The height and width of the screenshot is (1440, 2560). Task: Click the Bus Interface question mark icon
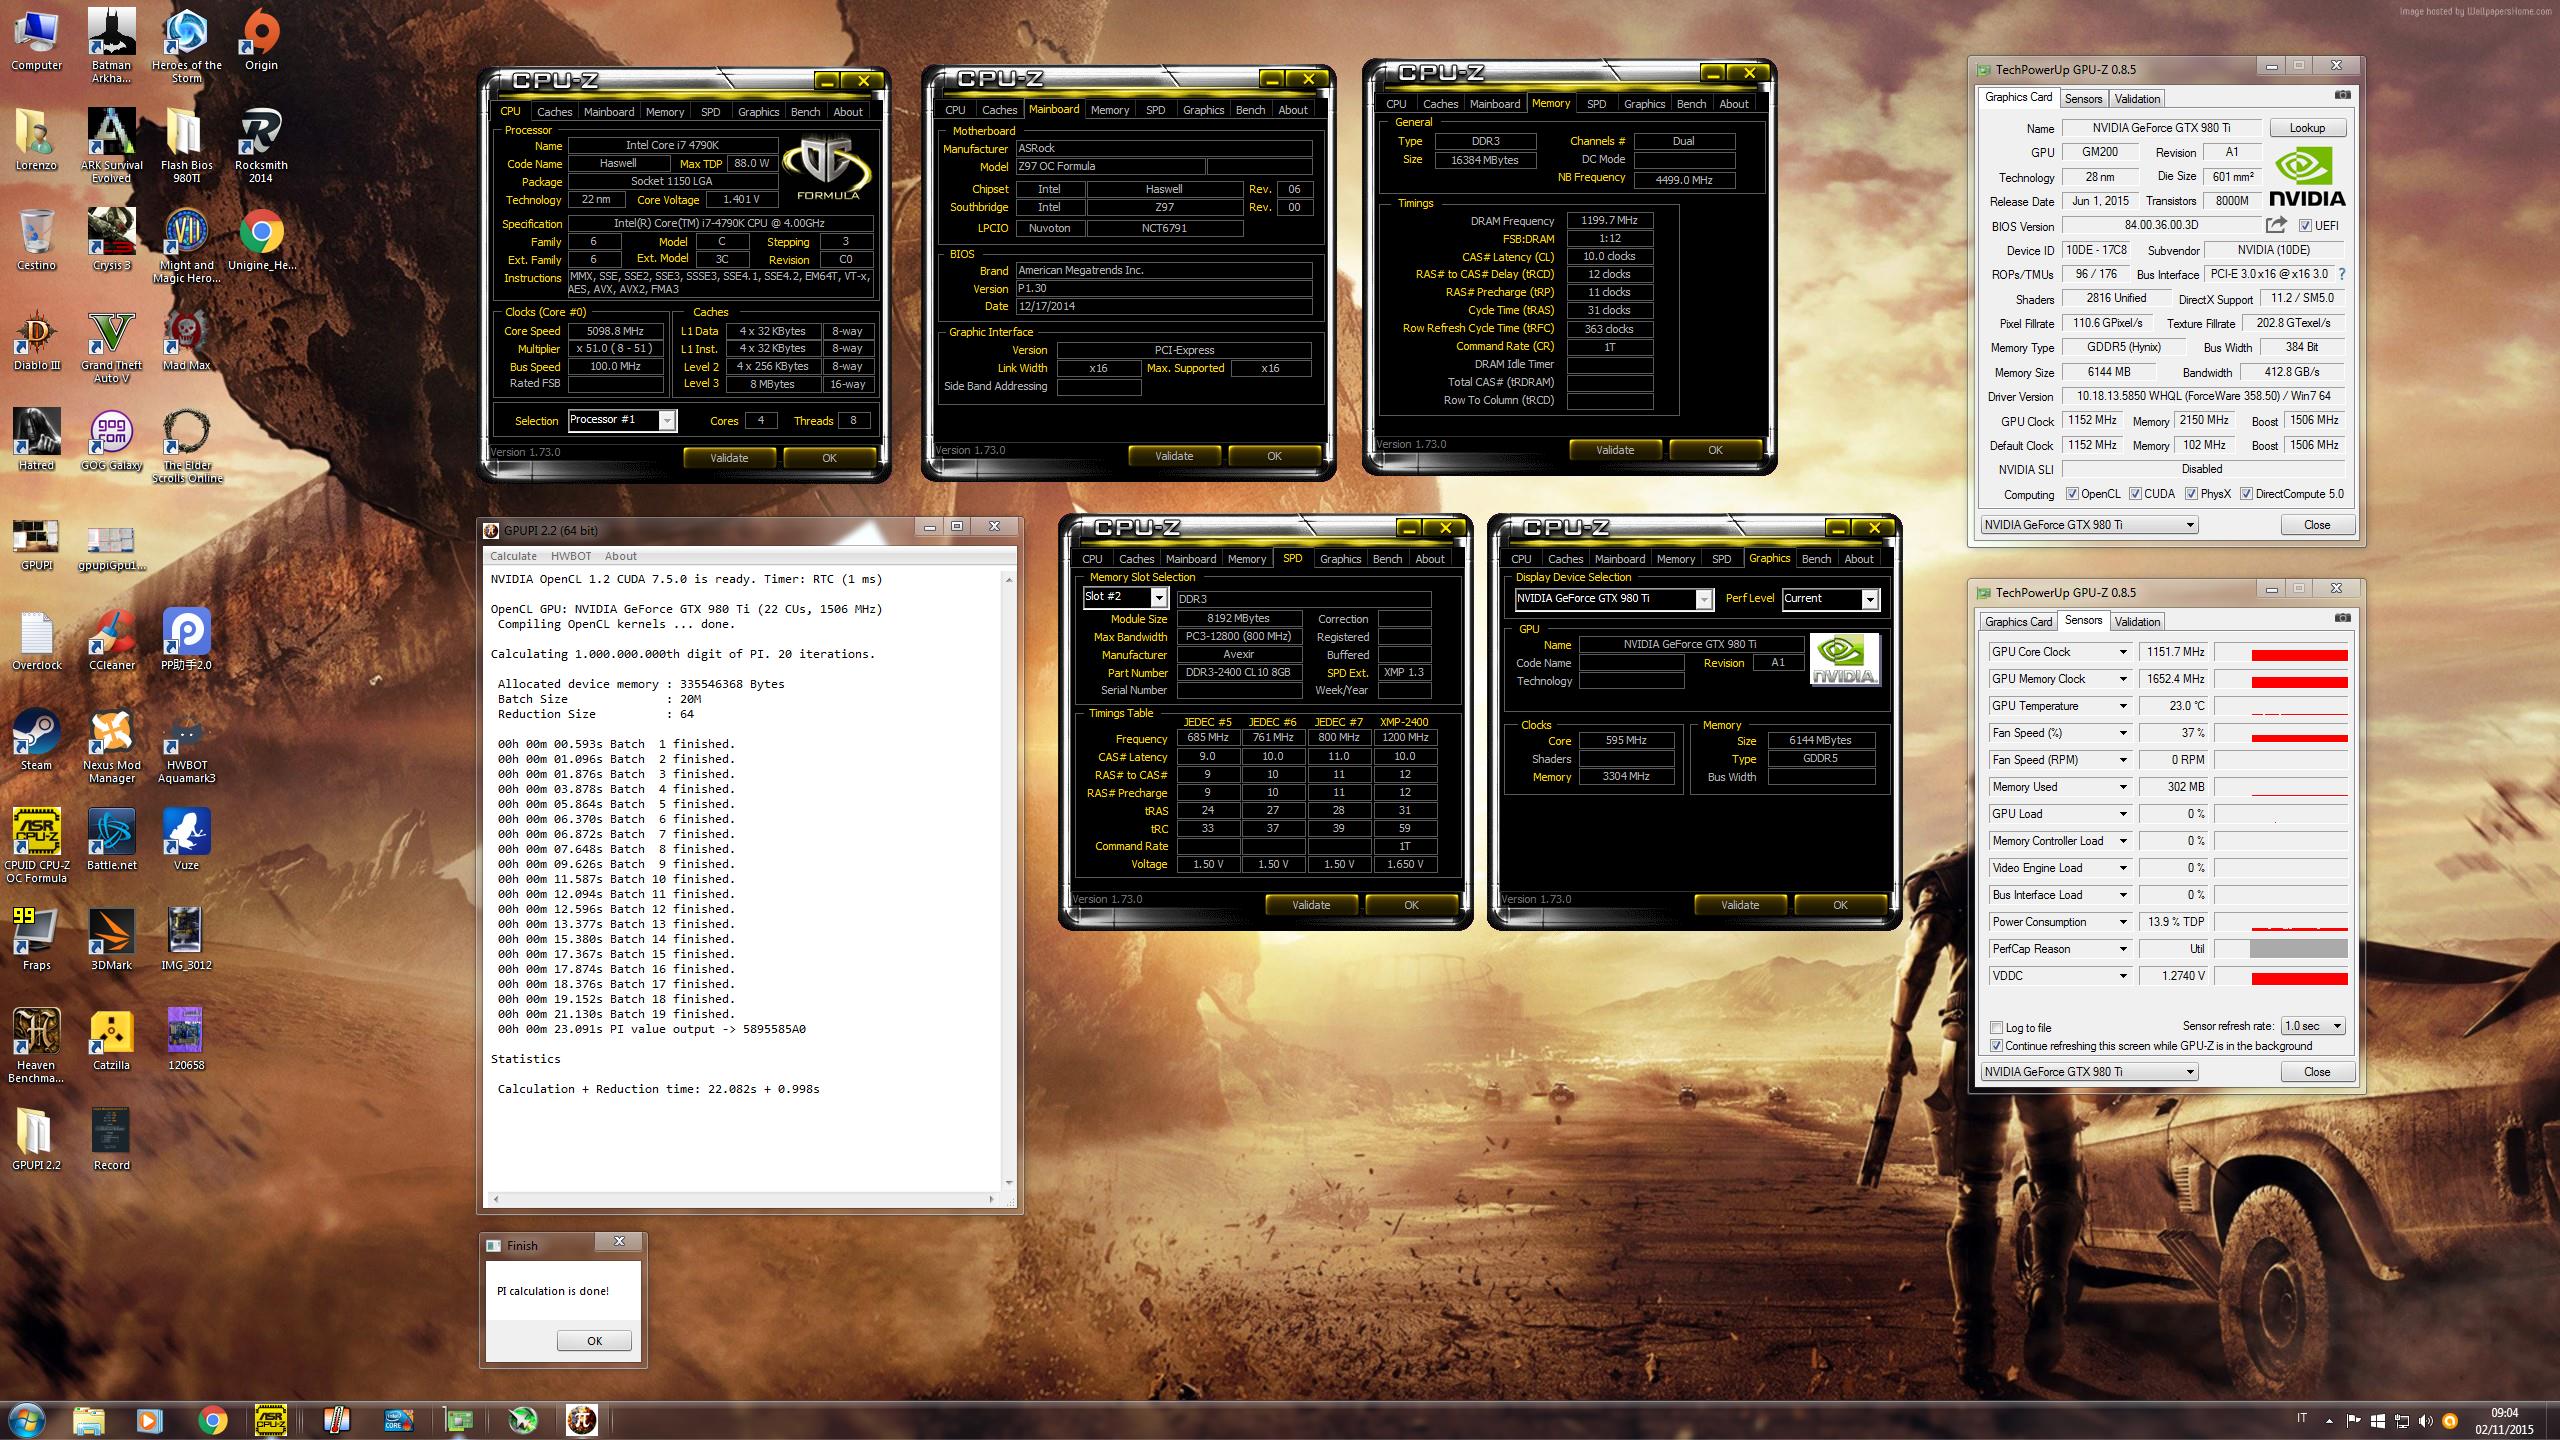coord(2341,274)
